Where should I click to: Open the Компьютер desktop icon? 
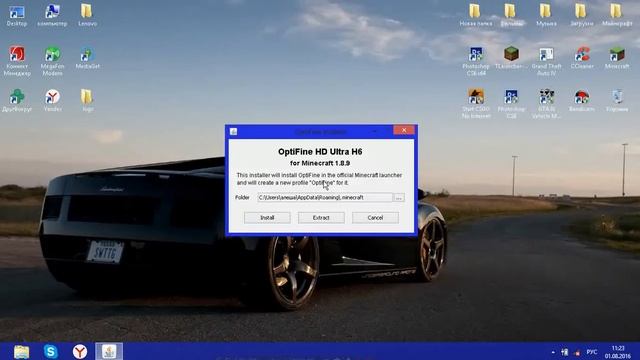(x=52, y=16)
